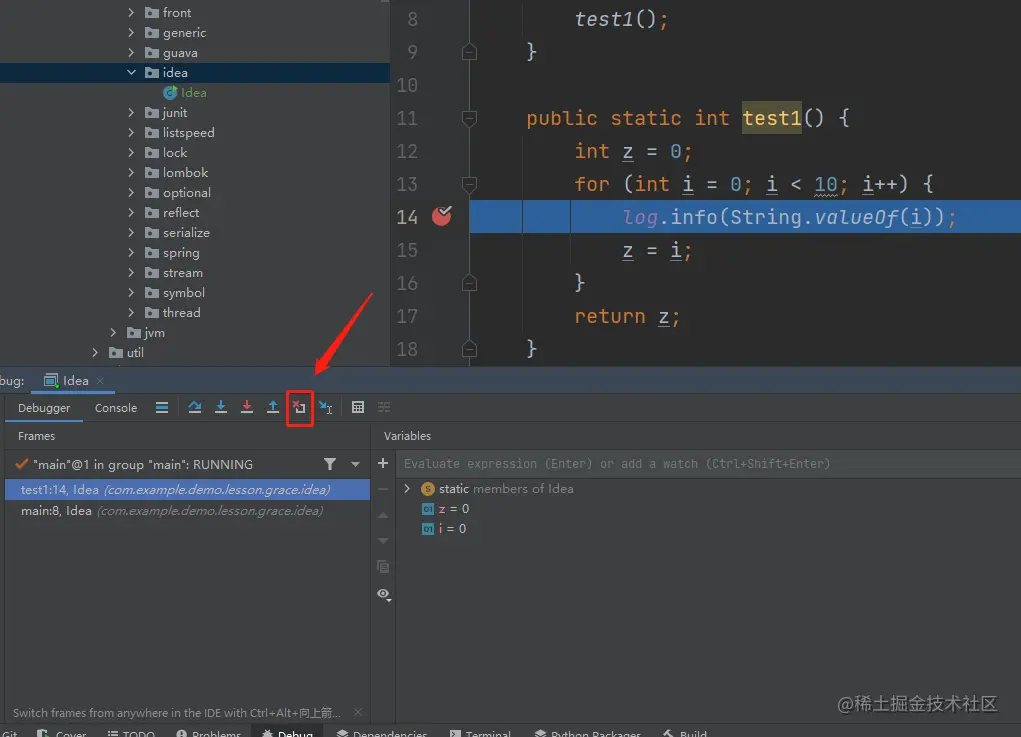Select the "main"@1 RUNNING thread entry
Viewport: 1021px width, 737px height.
143,464
